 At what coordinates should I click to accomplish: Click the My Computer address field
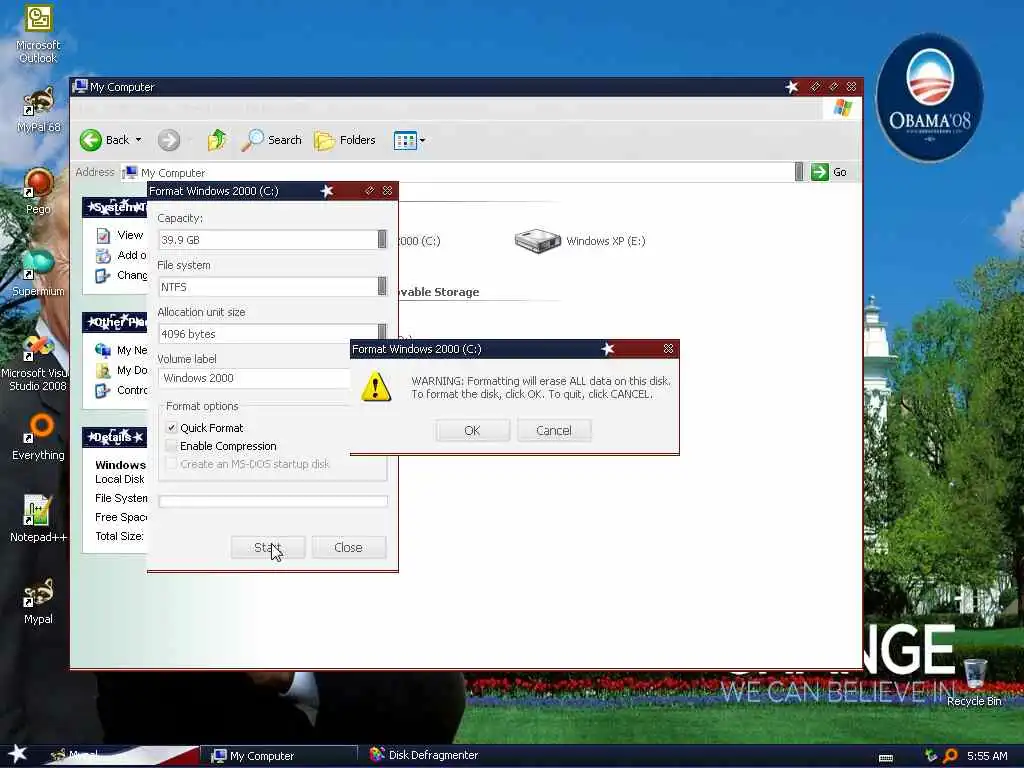click(x=457, y=172)
